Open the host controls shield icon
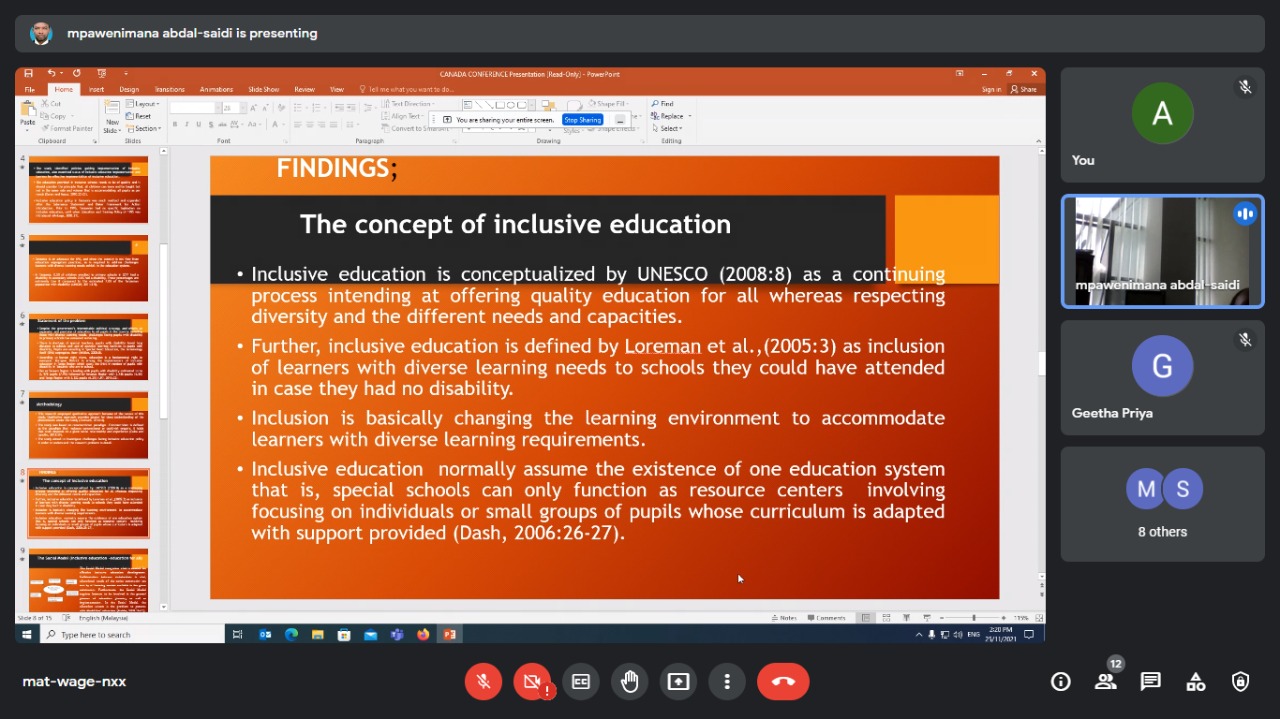The image size is (1280, 719). [x=1241, y=682]
